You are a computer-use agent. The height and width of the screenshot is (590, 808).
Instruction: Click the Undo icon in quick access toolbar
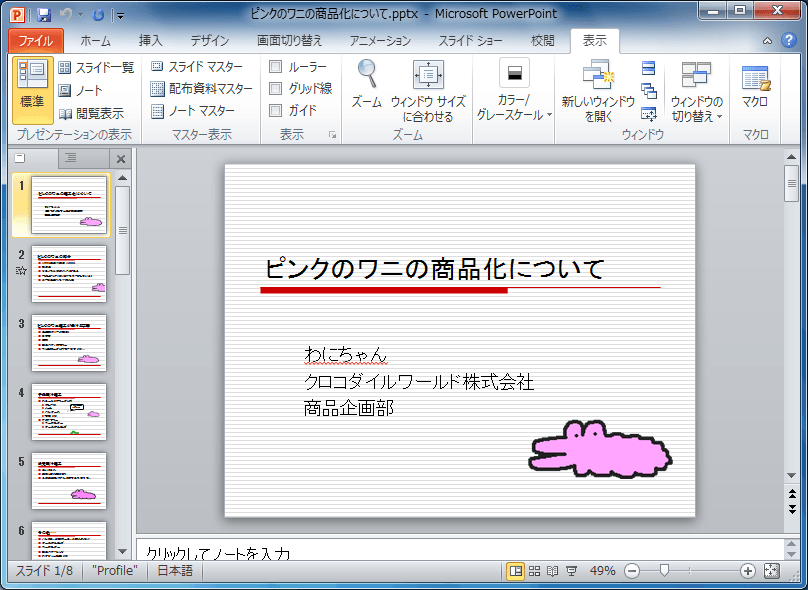tap(65, 14)
